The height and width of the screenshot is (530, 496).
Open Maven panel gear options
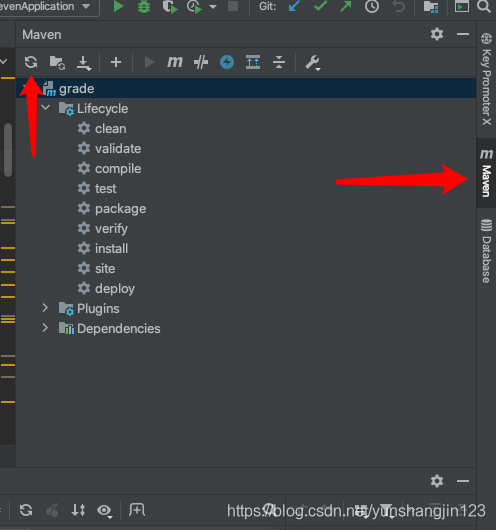437,34
